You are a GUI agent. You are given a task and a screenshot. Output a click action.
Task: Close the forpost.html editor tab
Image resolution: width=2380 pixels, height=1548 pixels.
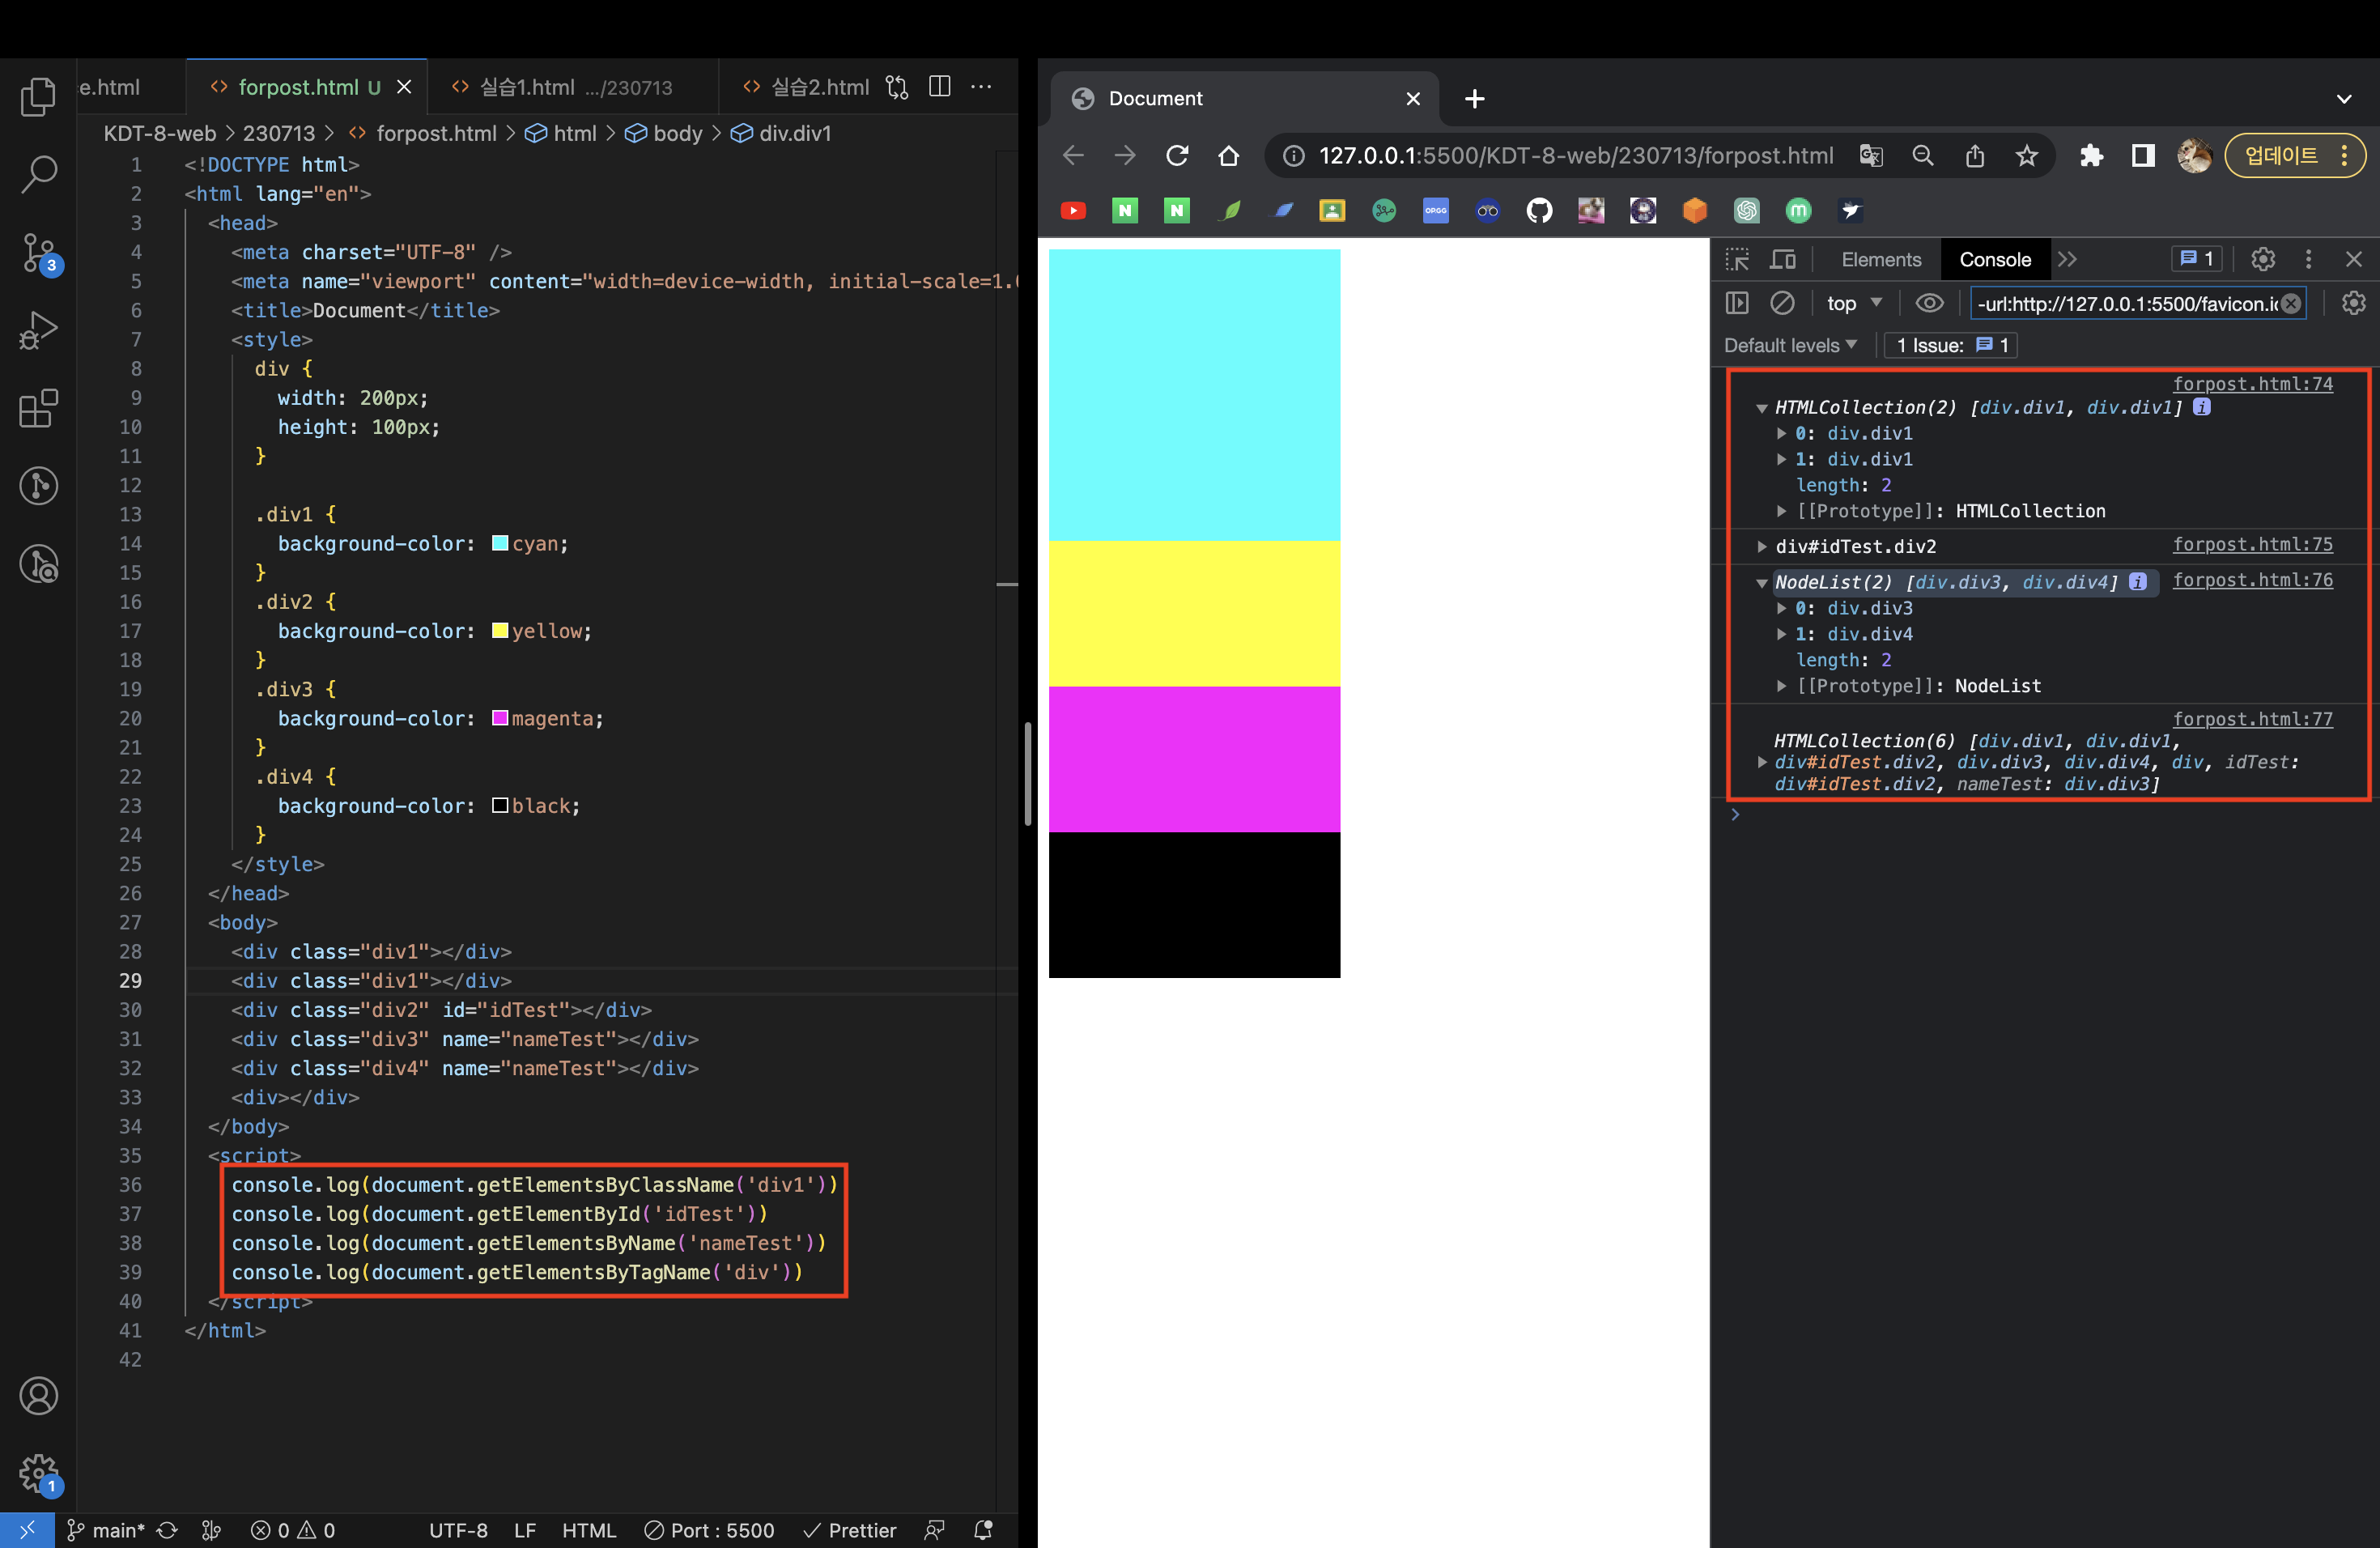404,87
